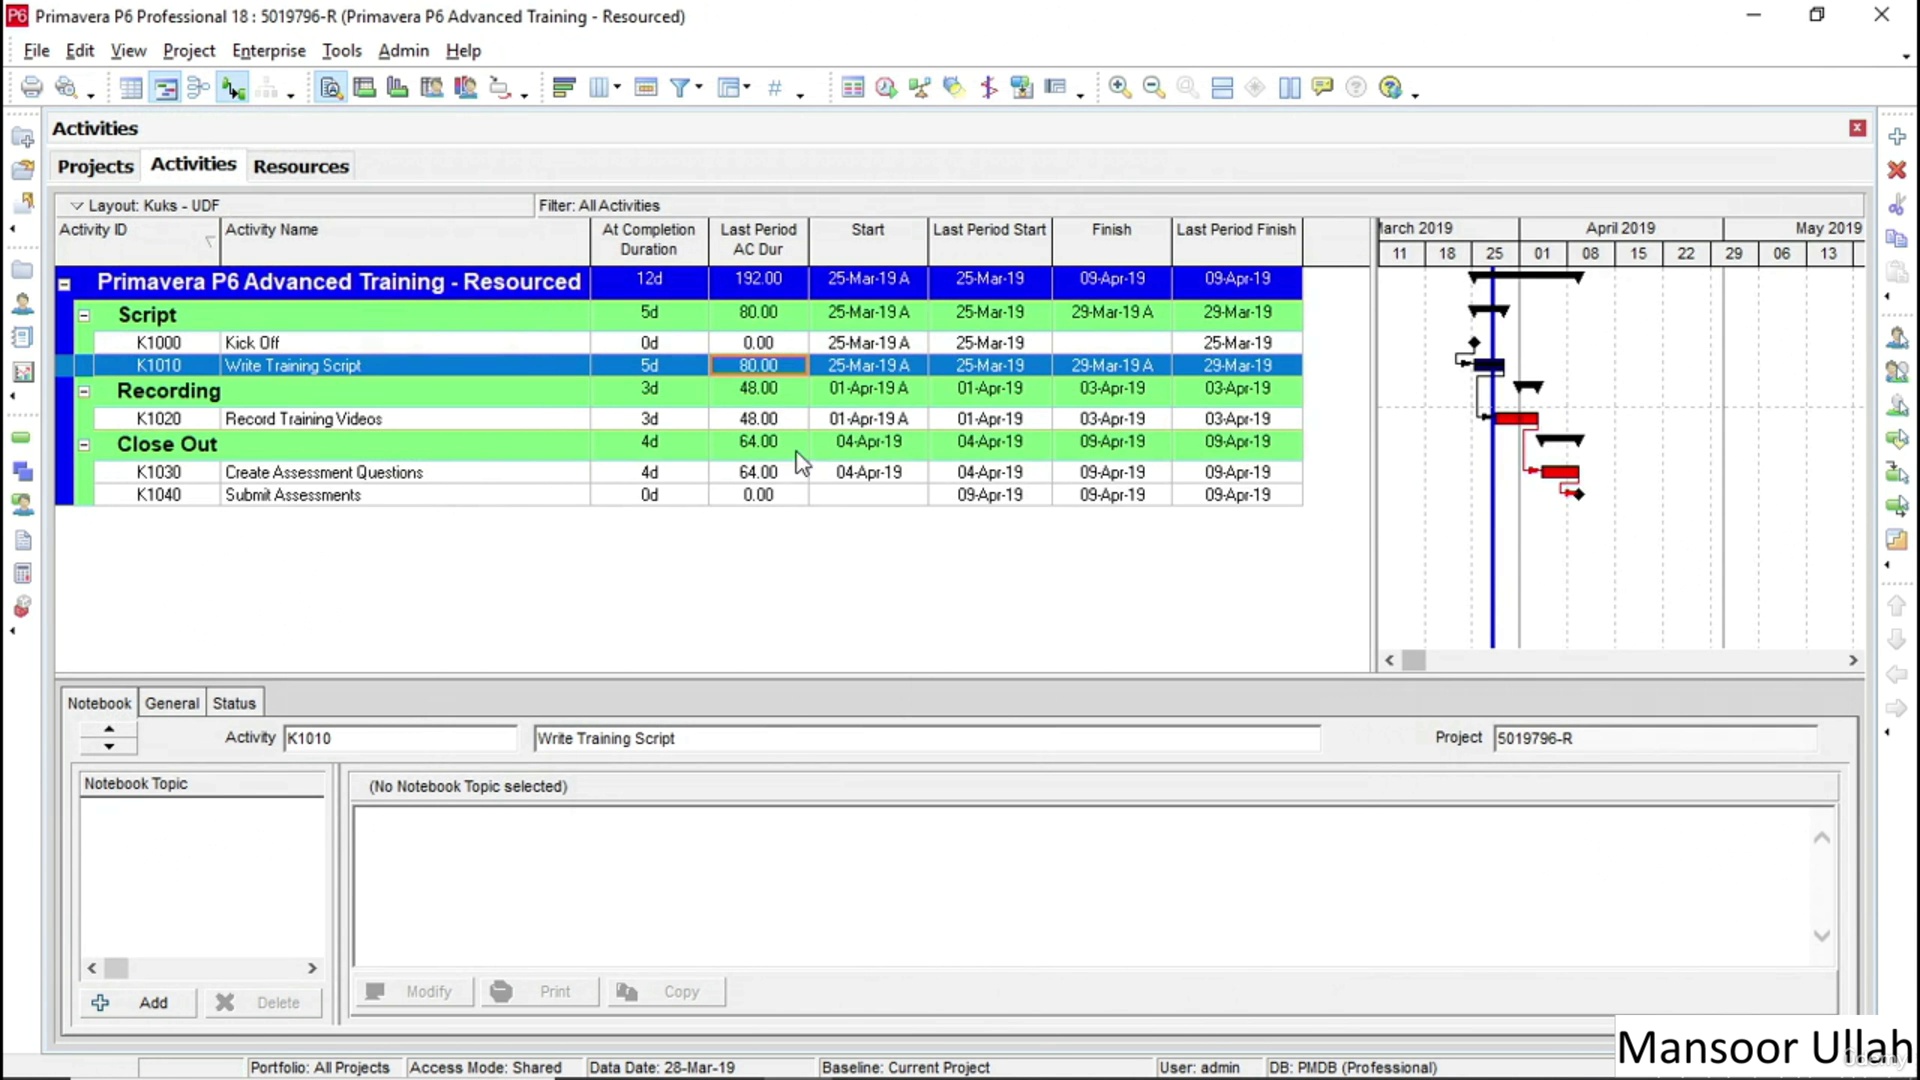
Task: Expand the Help toolbar dropdown arrow
Action: click(1415, 94)
